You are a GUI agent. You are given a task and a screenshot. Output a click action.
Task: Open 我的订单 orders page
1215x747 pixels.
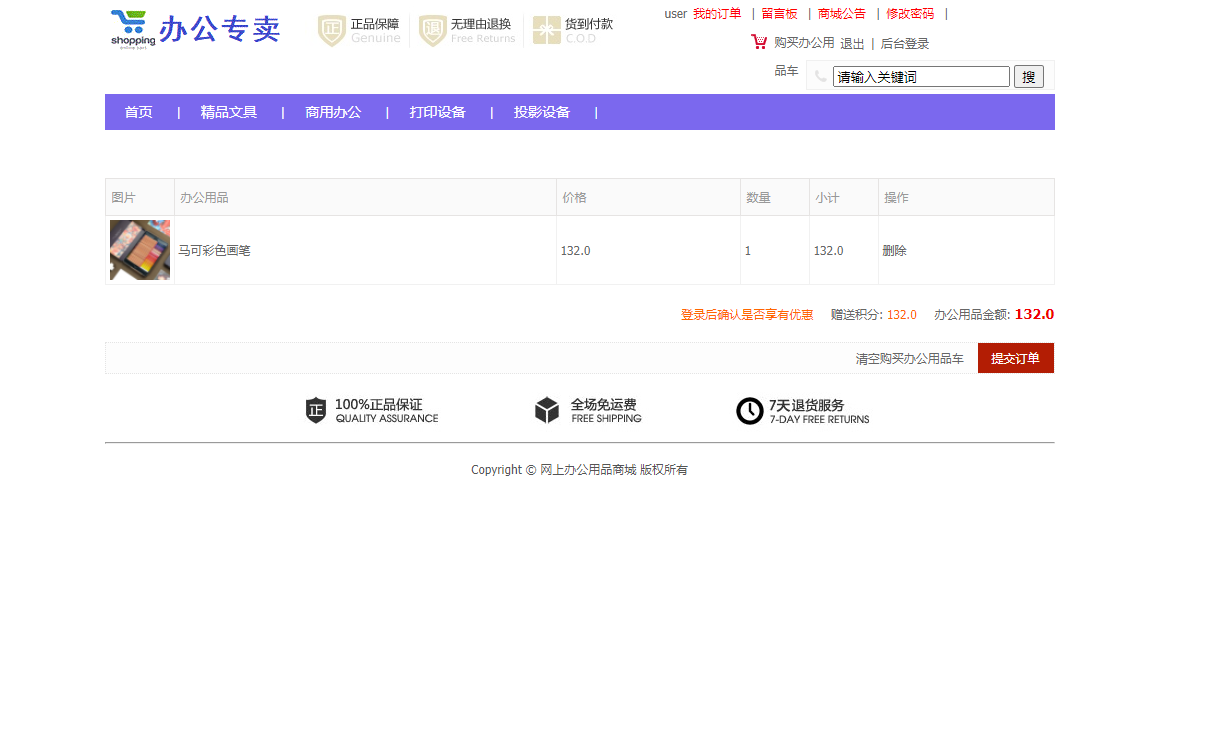719,13
